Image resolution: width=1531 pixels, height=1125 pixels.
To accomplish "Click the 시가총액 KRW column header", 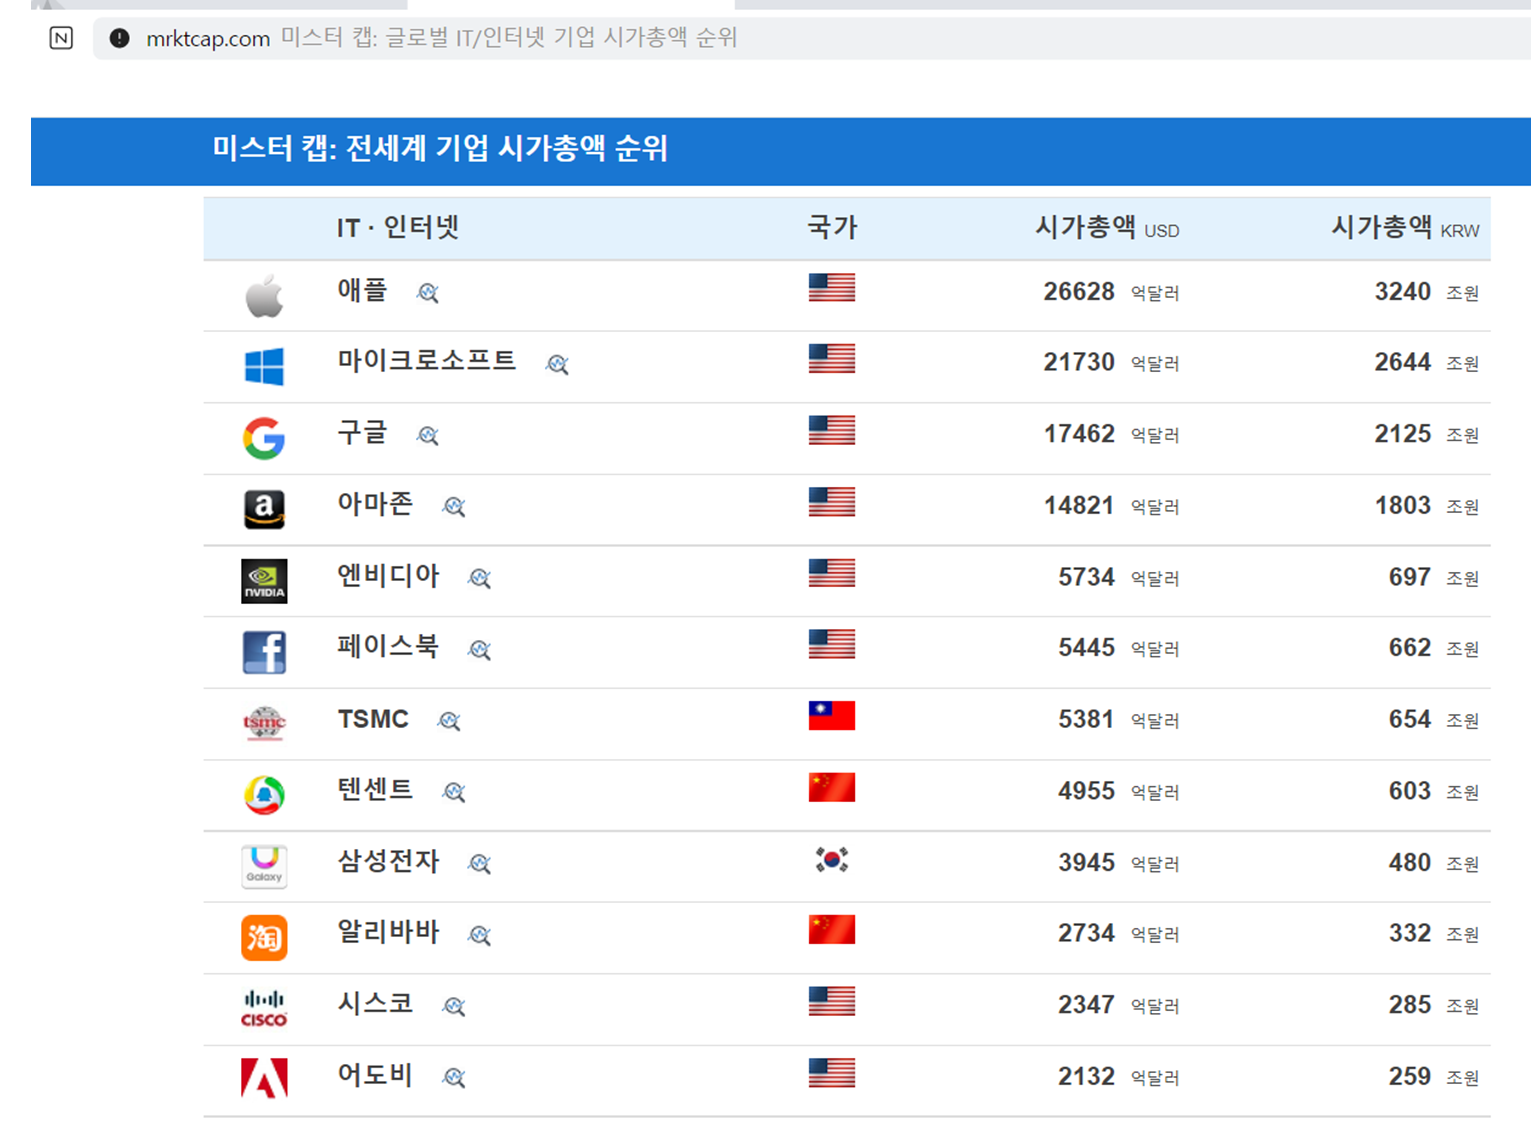I will [1405, 228].
